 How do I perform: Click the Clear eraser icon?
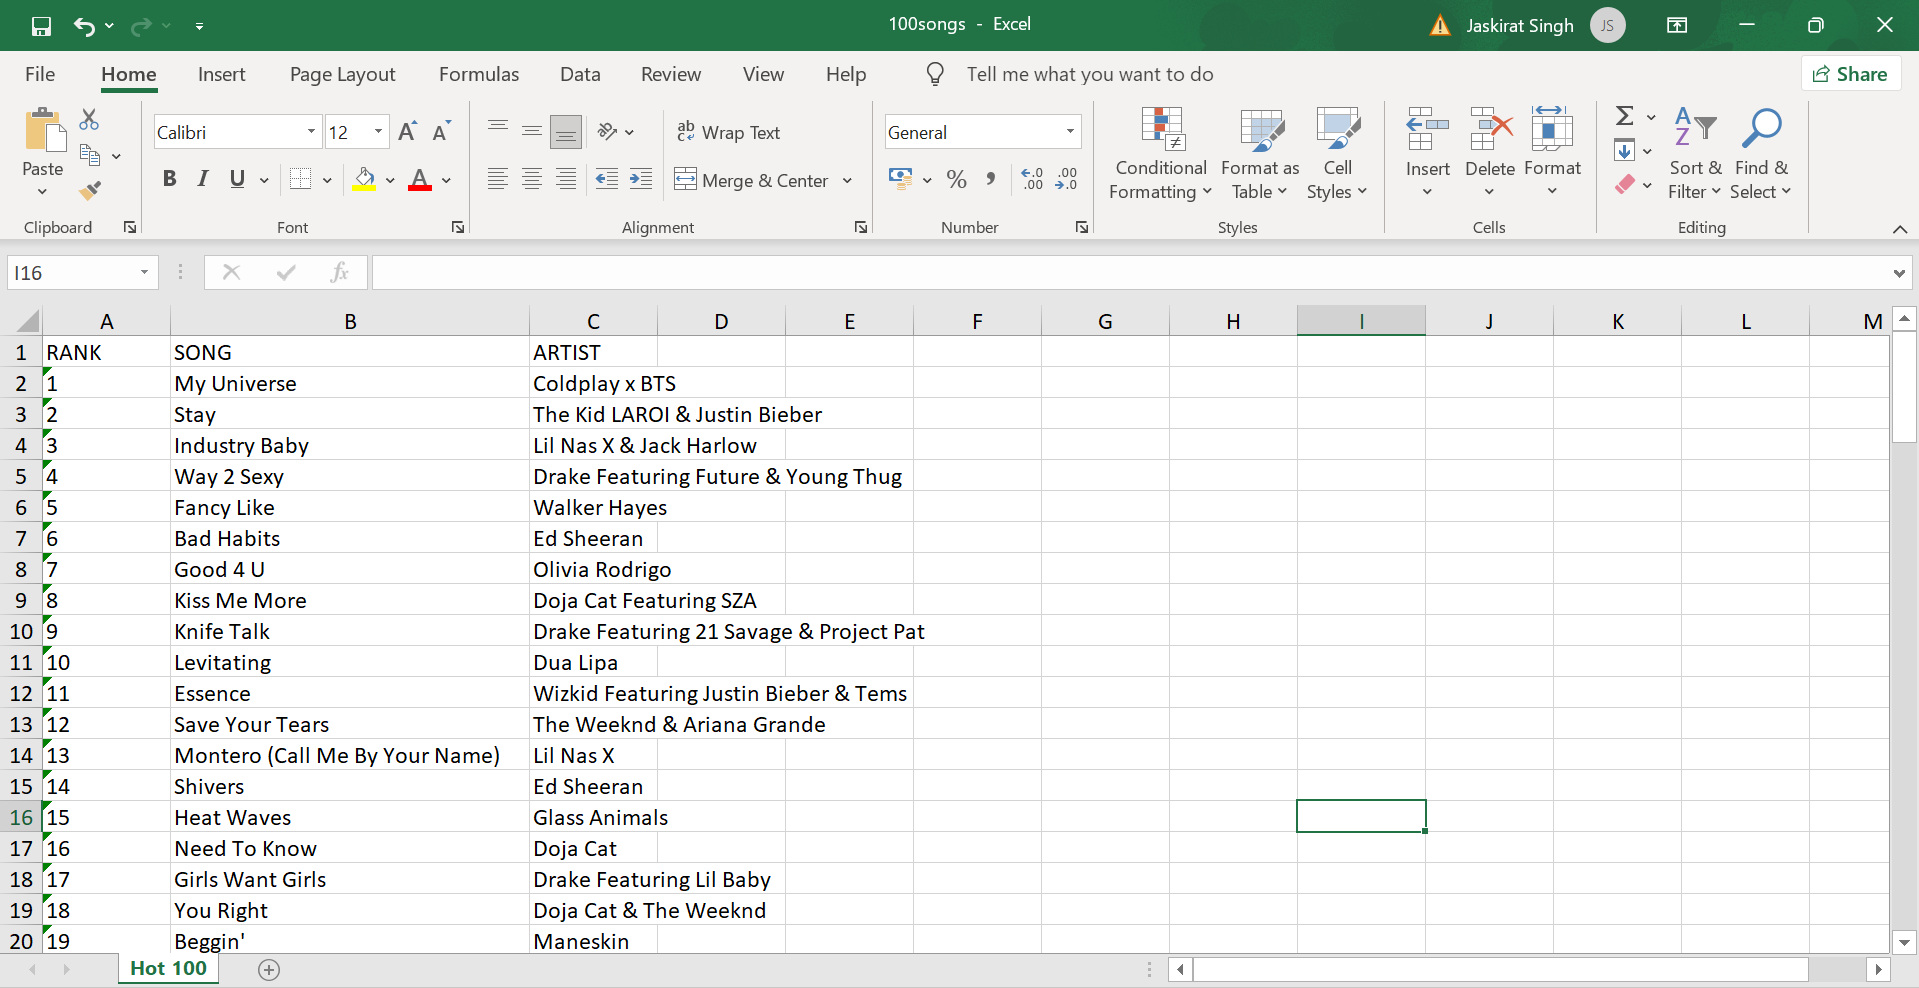point(1625,184)
